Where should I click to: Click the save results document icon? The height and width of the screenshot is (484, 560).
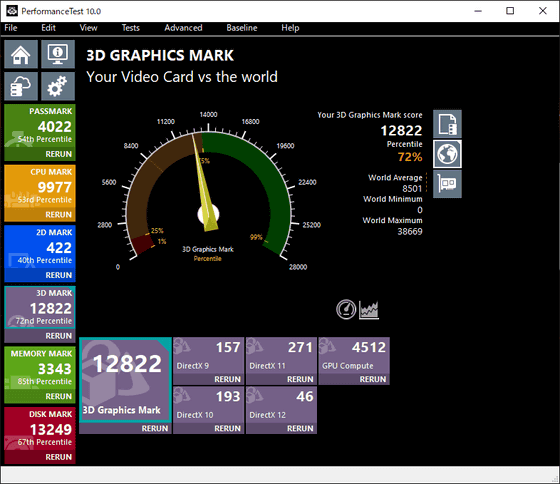[x=447, y=124]
